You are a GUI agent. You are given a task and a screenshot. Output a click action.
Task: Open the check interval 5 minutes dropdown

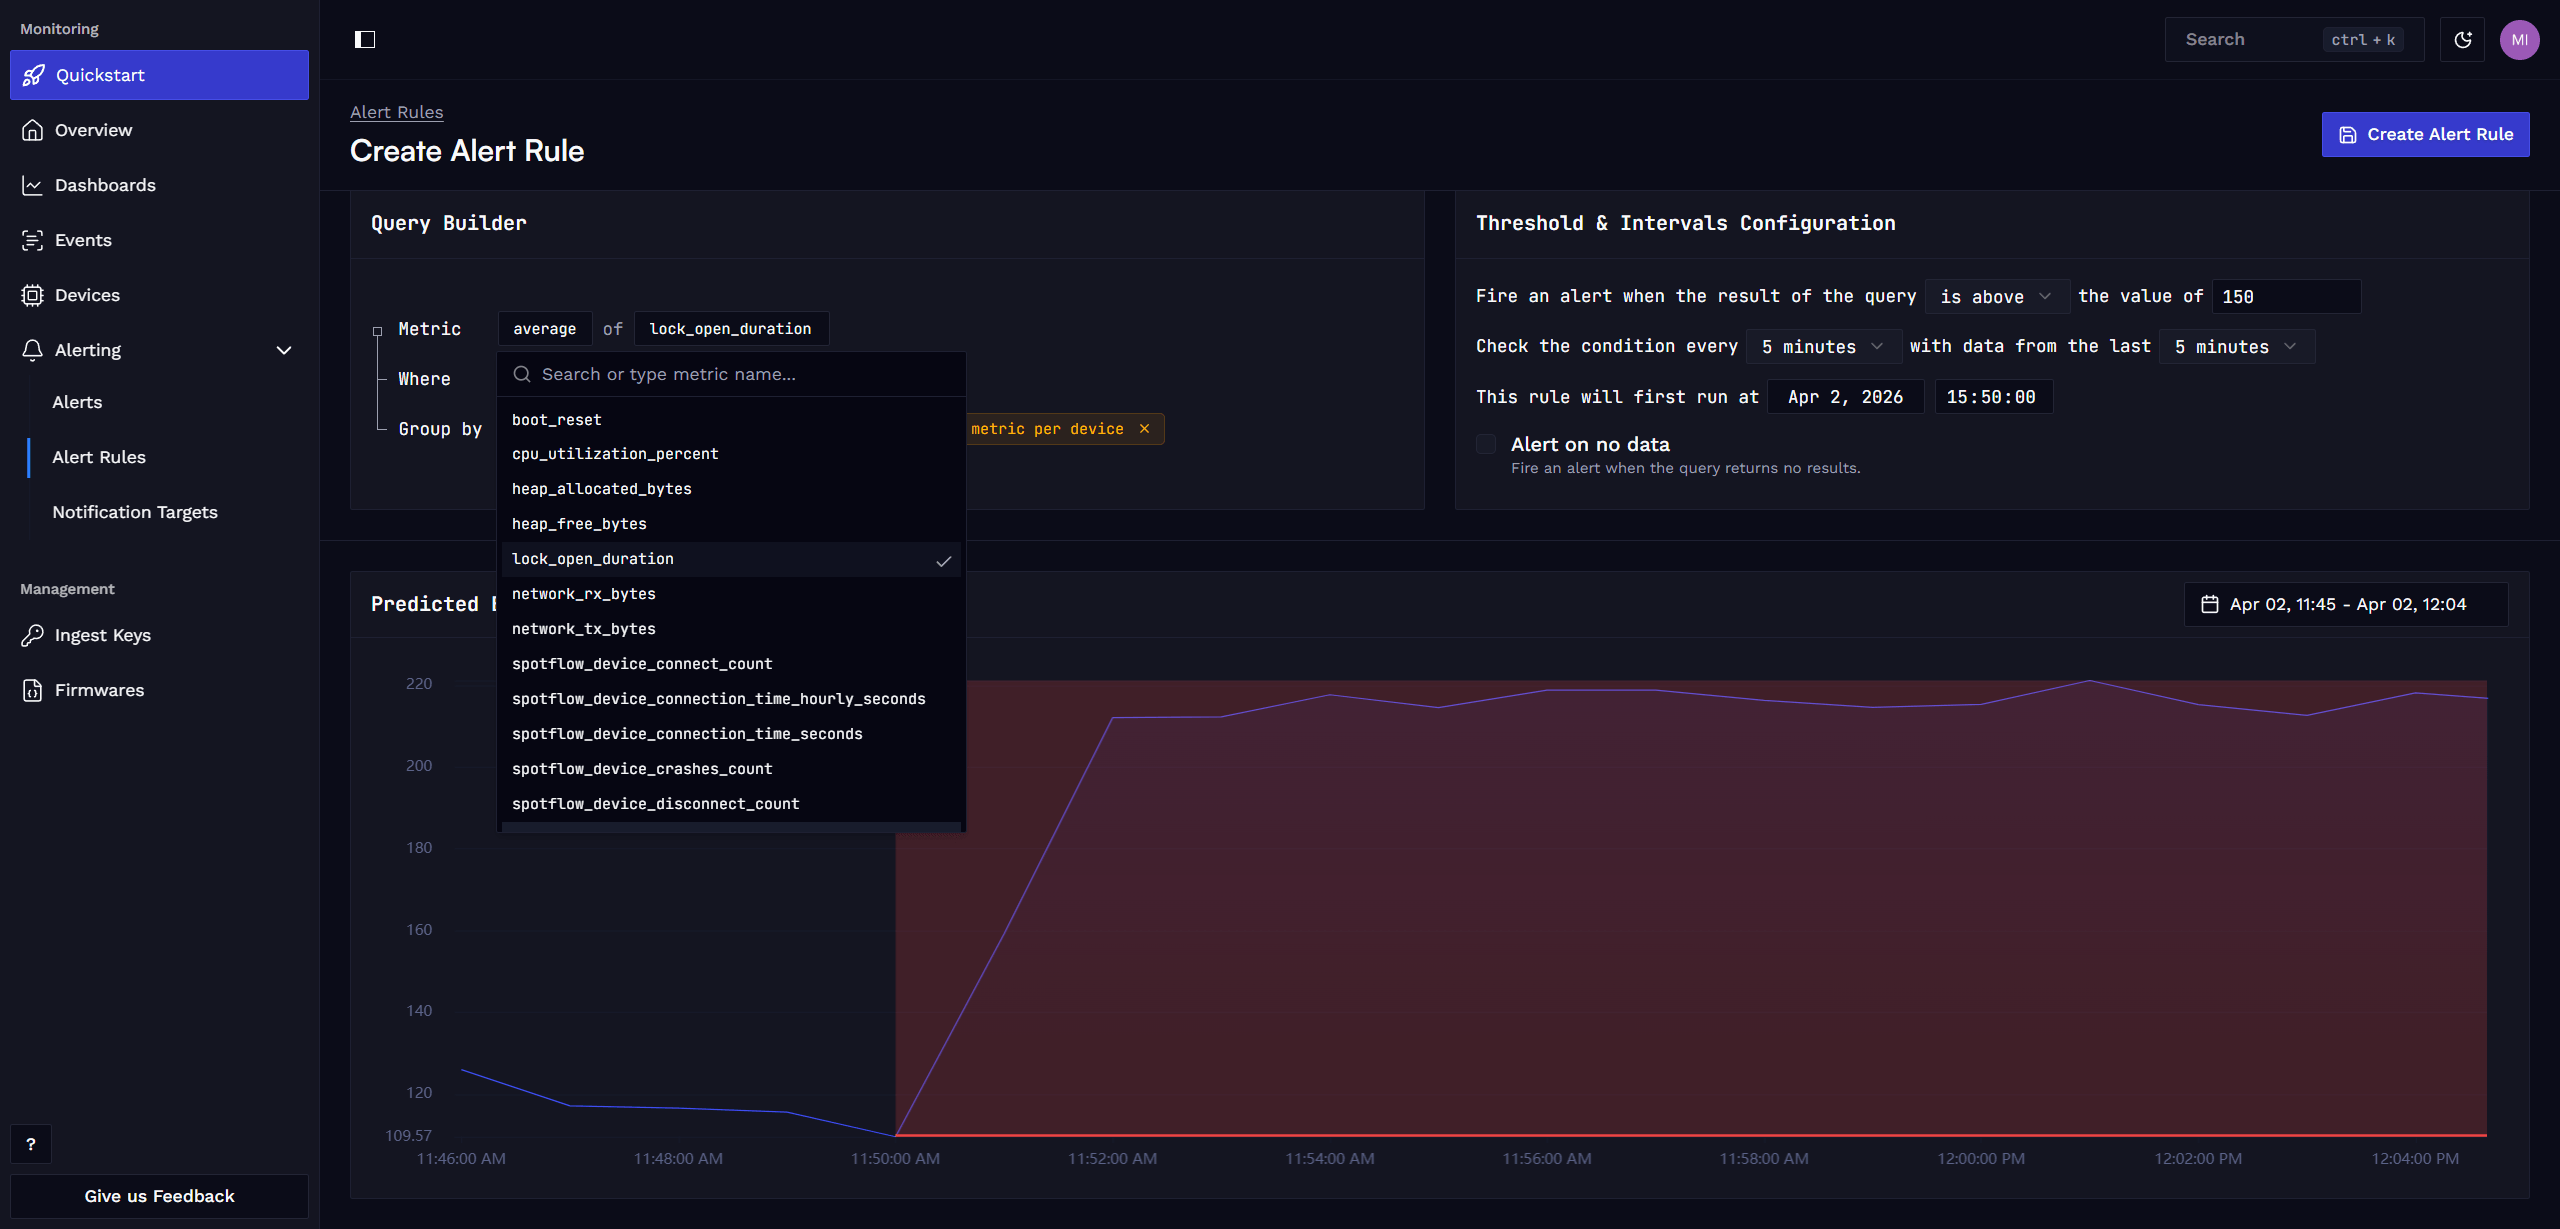click(x=1822, y=347)
